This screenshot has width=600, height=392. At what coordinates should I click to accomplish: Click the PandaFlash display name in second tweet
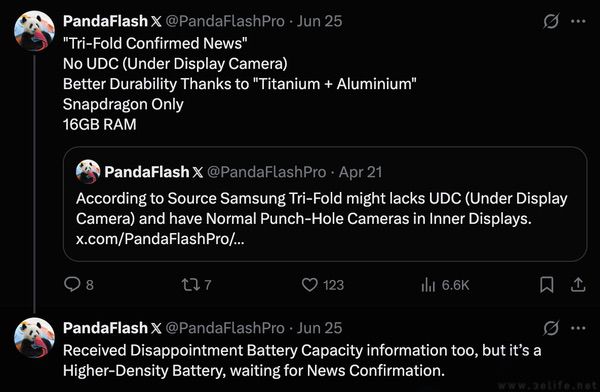tap(105, 328)
